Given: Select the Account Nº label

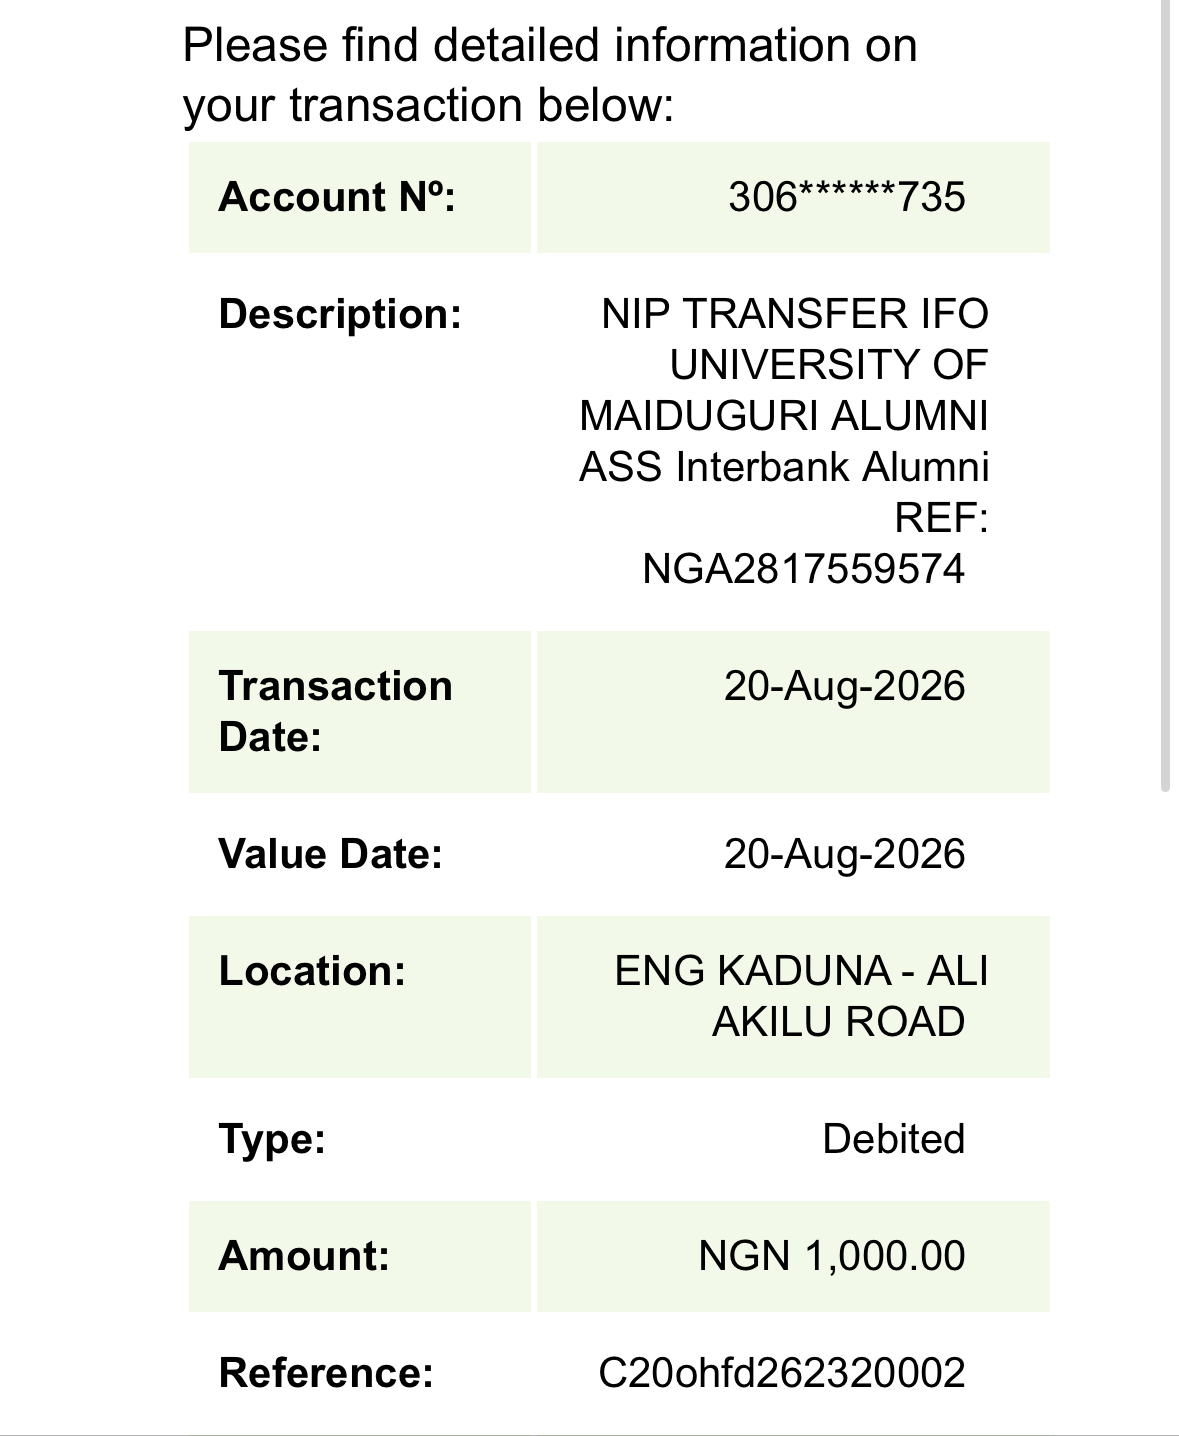Looking at the screenshot, I should click(337, 196).
